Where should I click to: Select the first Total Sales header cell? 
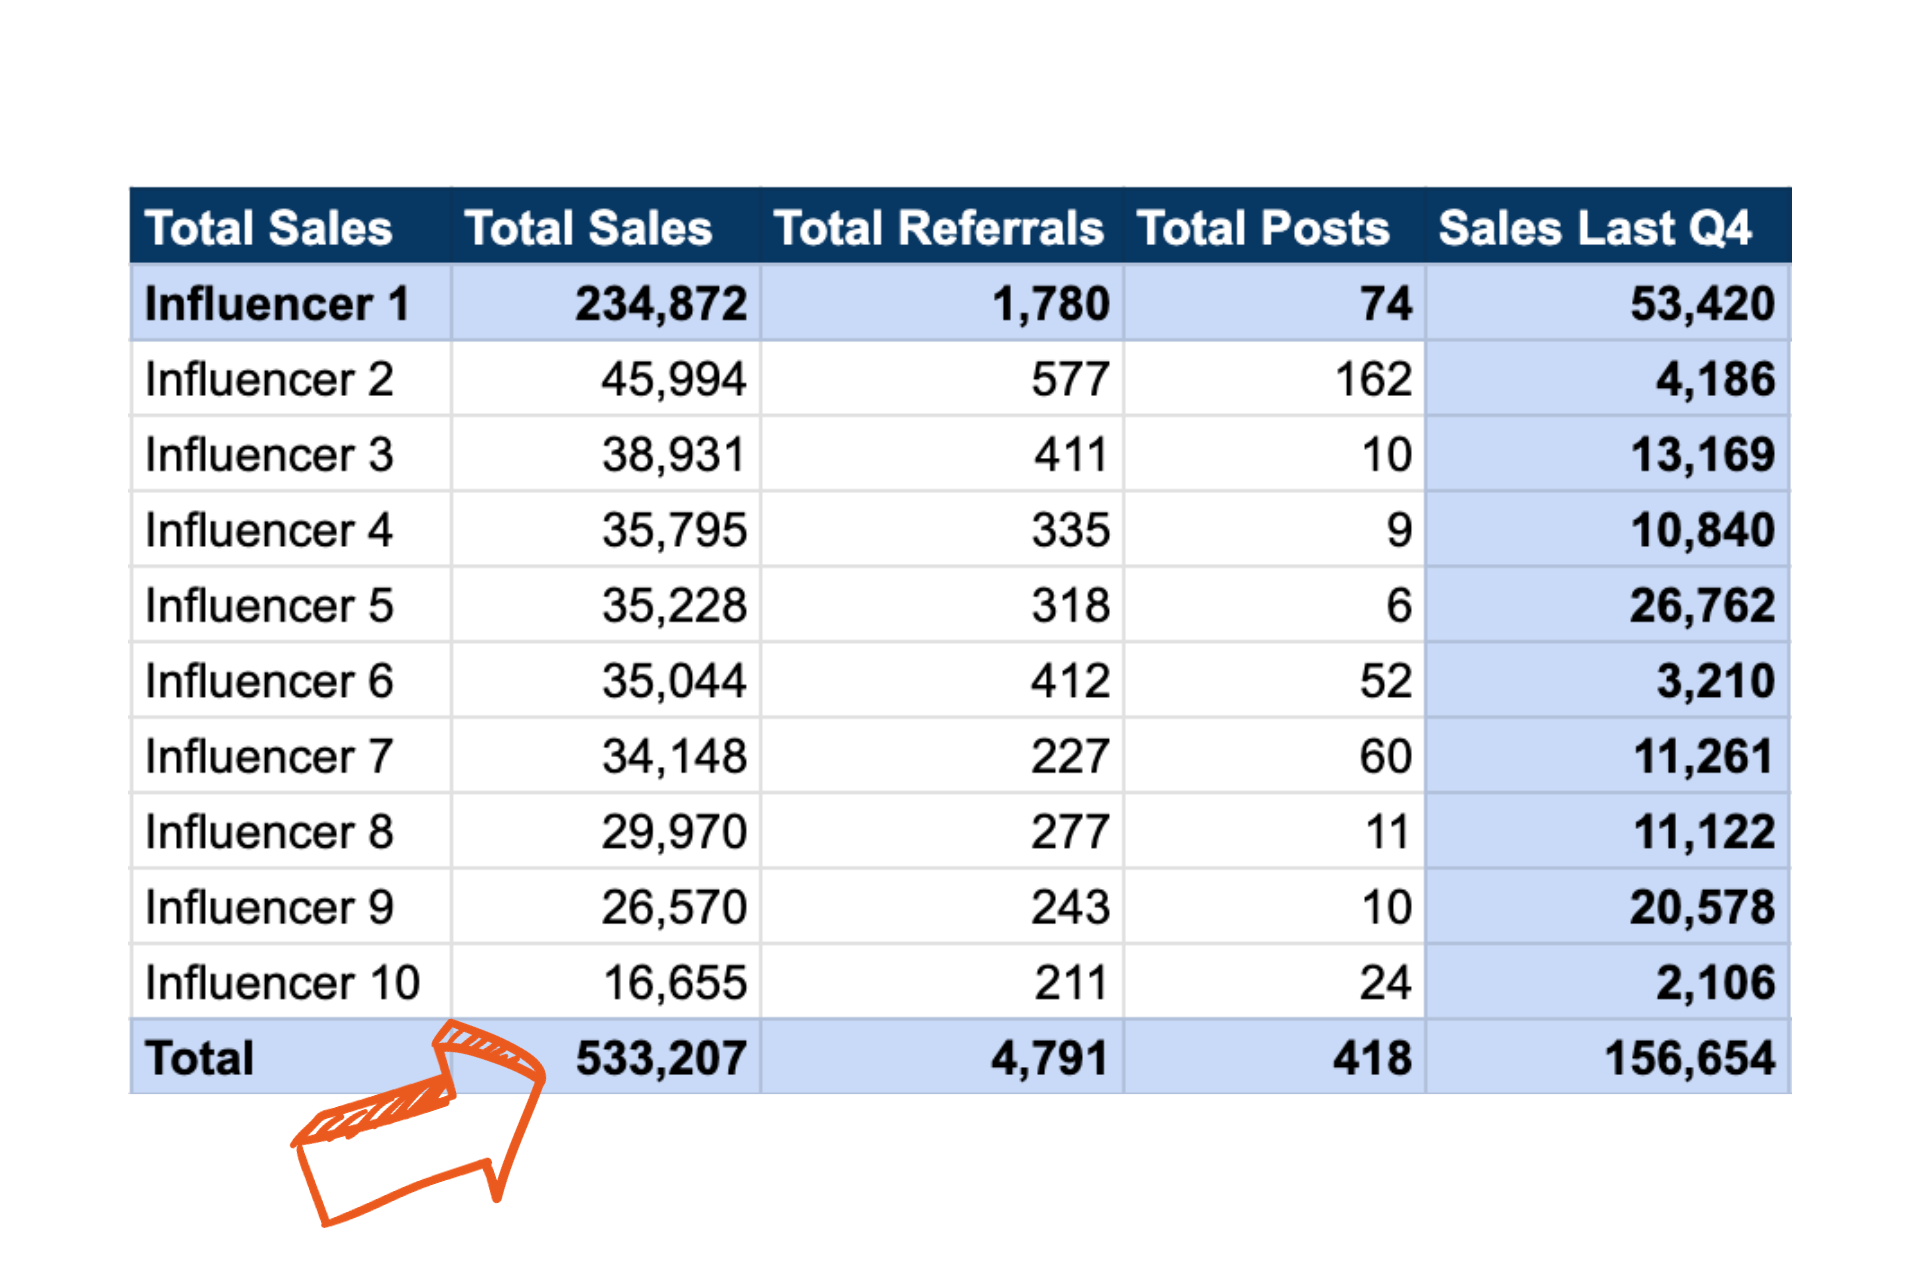(x=269, y=228)
